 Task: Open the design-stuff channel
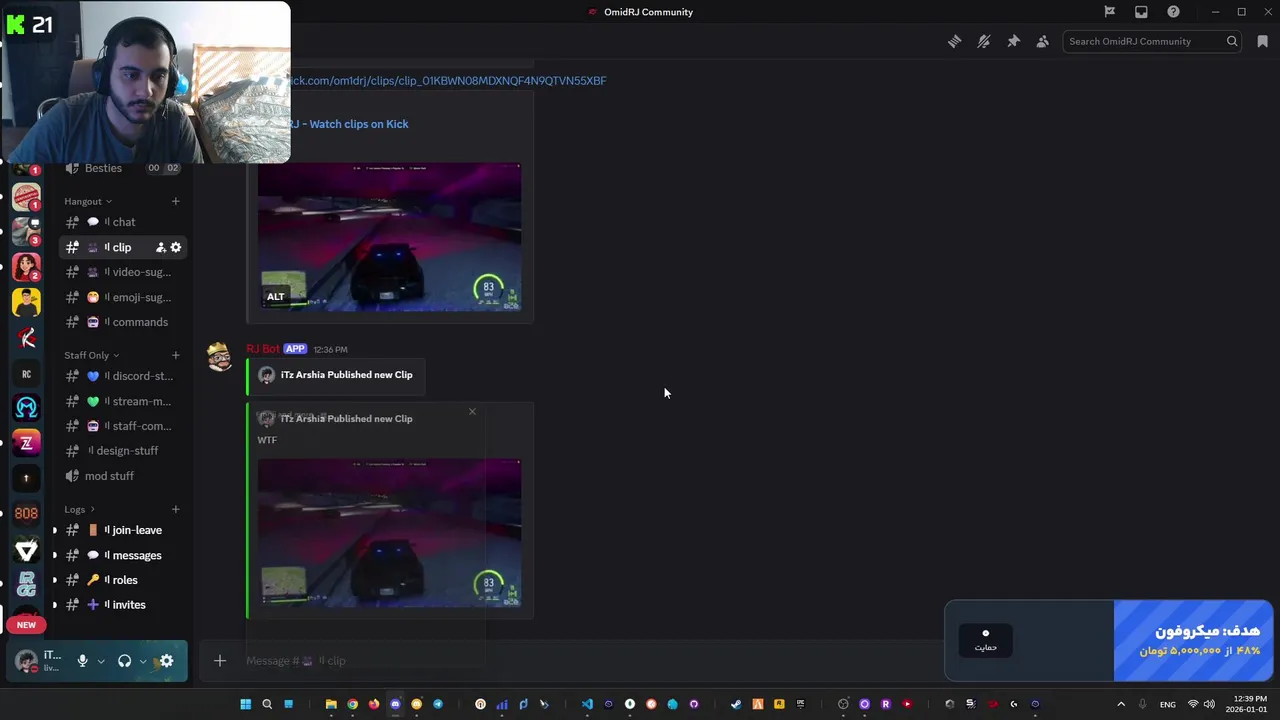coord(122,451)
